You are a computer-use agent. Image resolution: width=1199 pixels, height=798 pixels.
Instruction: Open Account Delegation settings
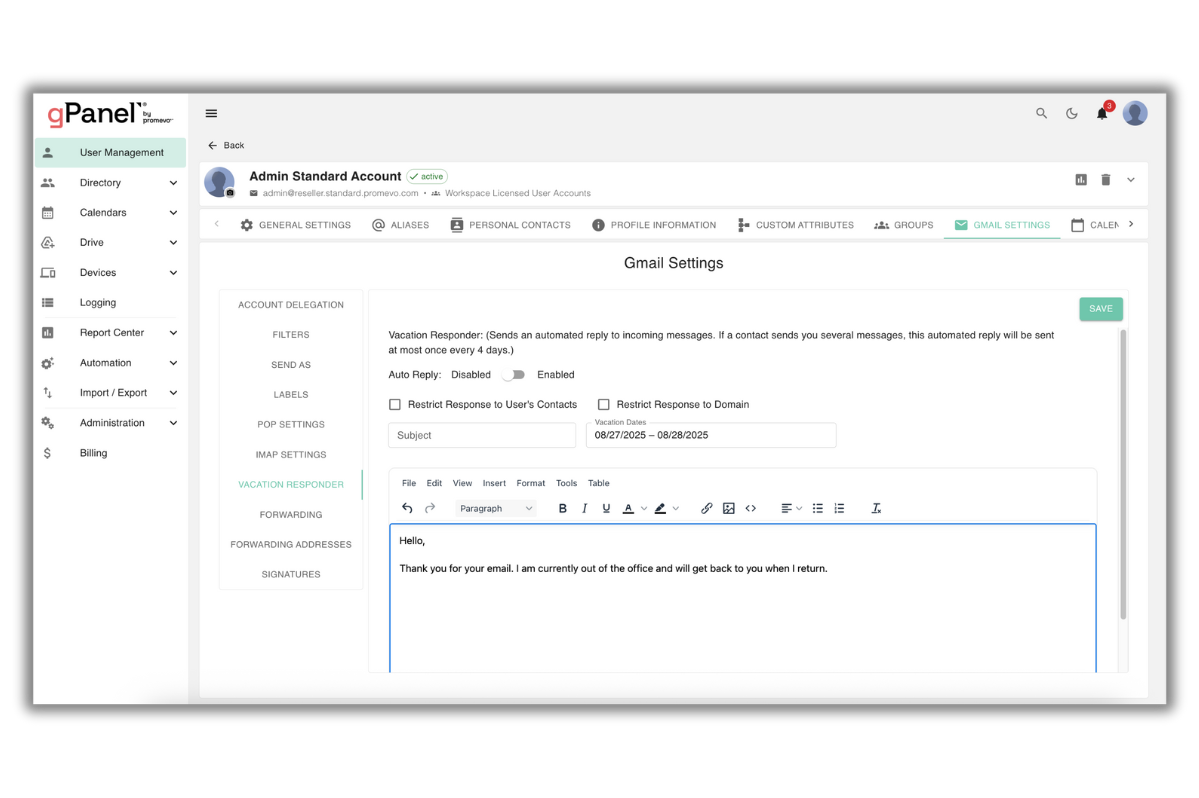point(291,305)
